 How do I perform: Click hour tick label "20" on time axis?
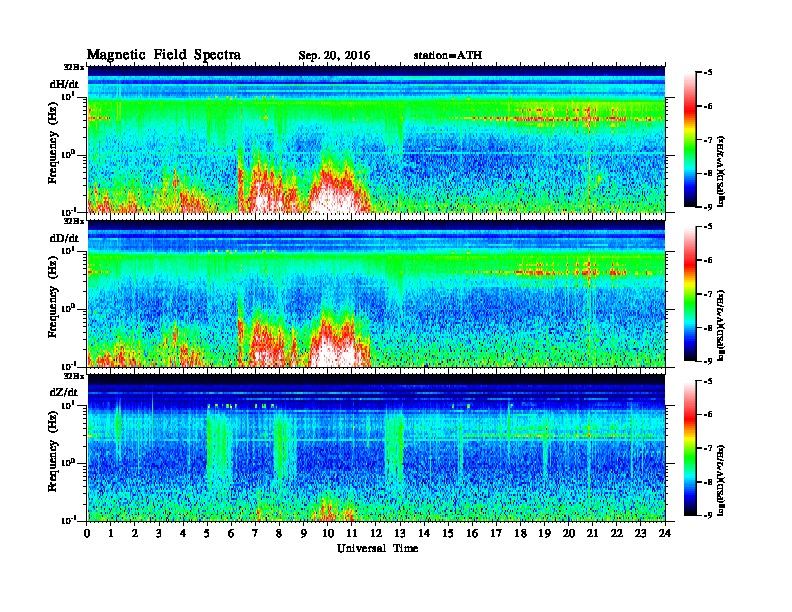point(569,533)
